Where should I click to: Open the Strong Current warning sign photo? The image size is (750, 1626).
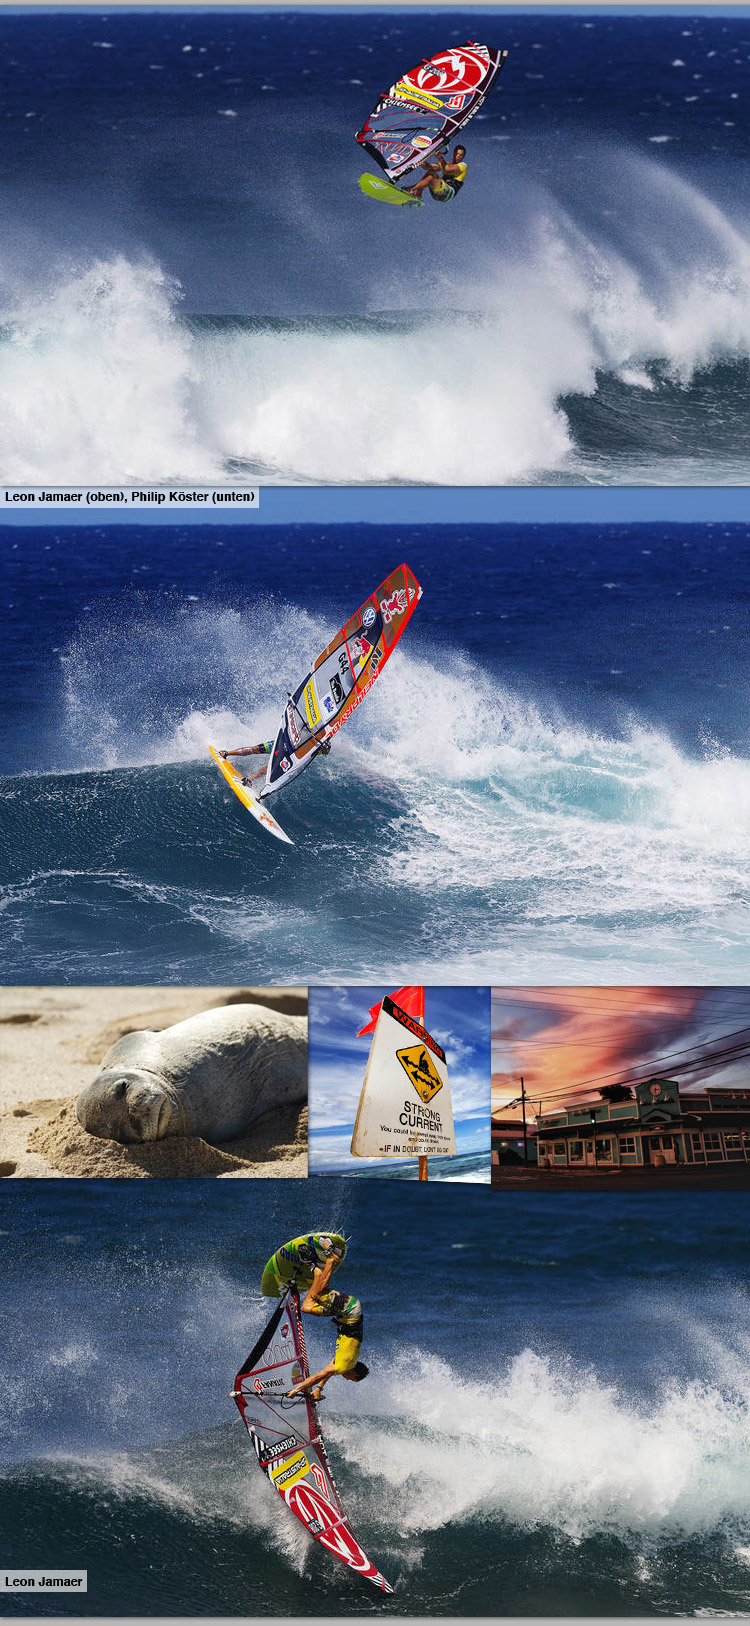399,1083
